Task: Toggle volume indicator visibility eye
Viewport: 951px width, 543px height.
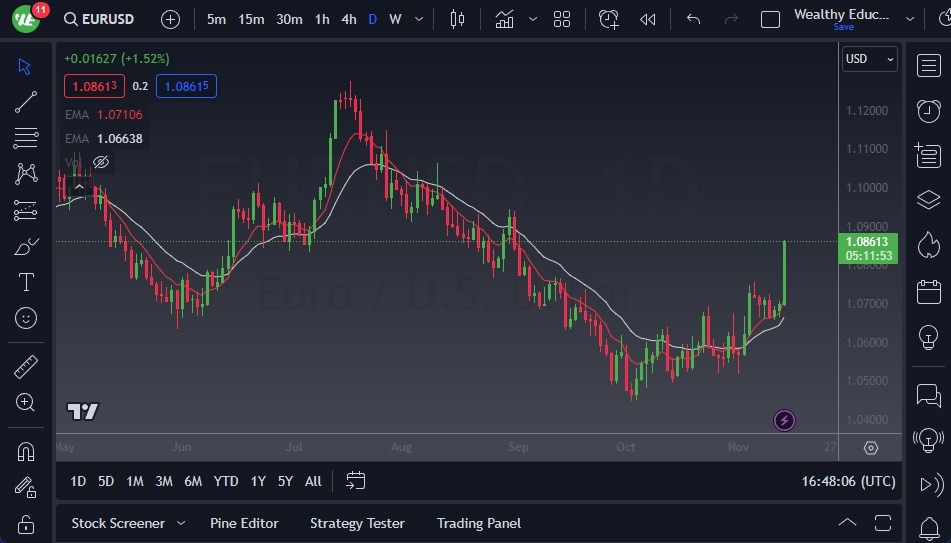Action: [101, 162]
